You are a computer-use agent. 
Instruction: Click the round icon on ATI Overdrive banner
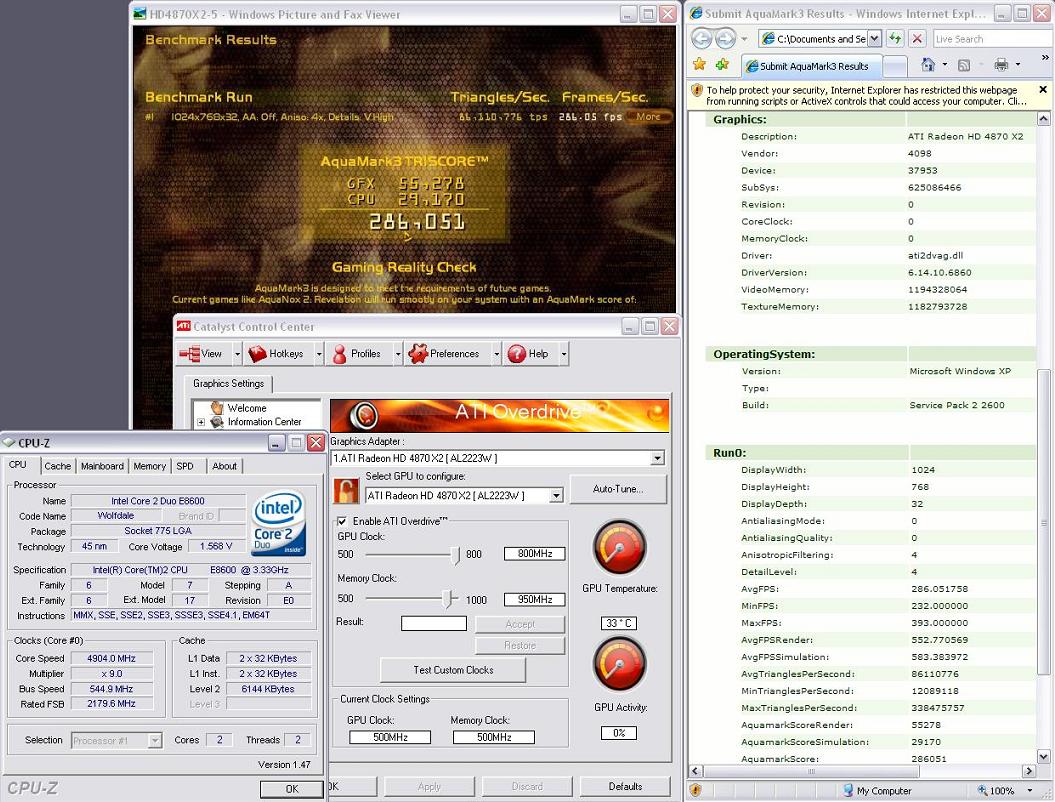[x=364, y=416]
